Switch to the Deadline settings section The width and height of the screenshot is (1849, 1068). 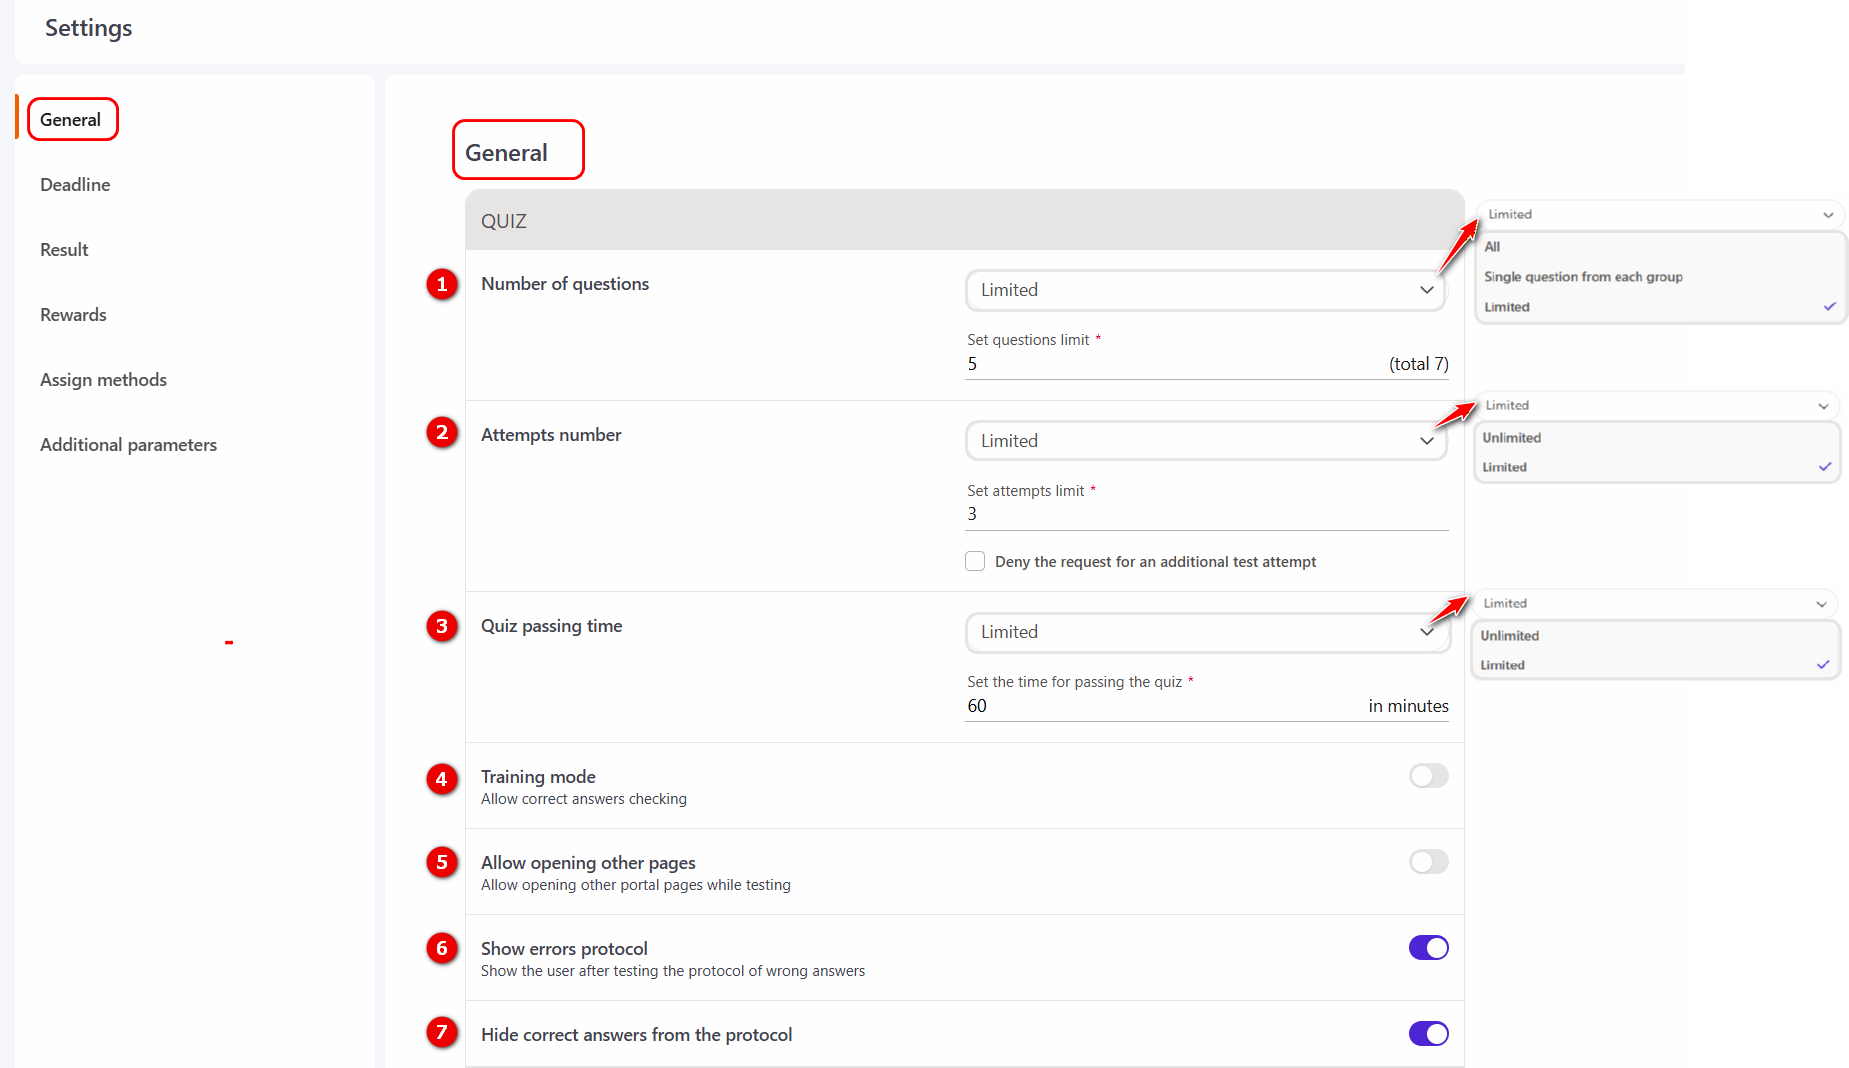75,185
